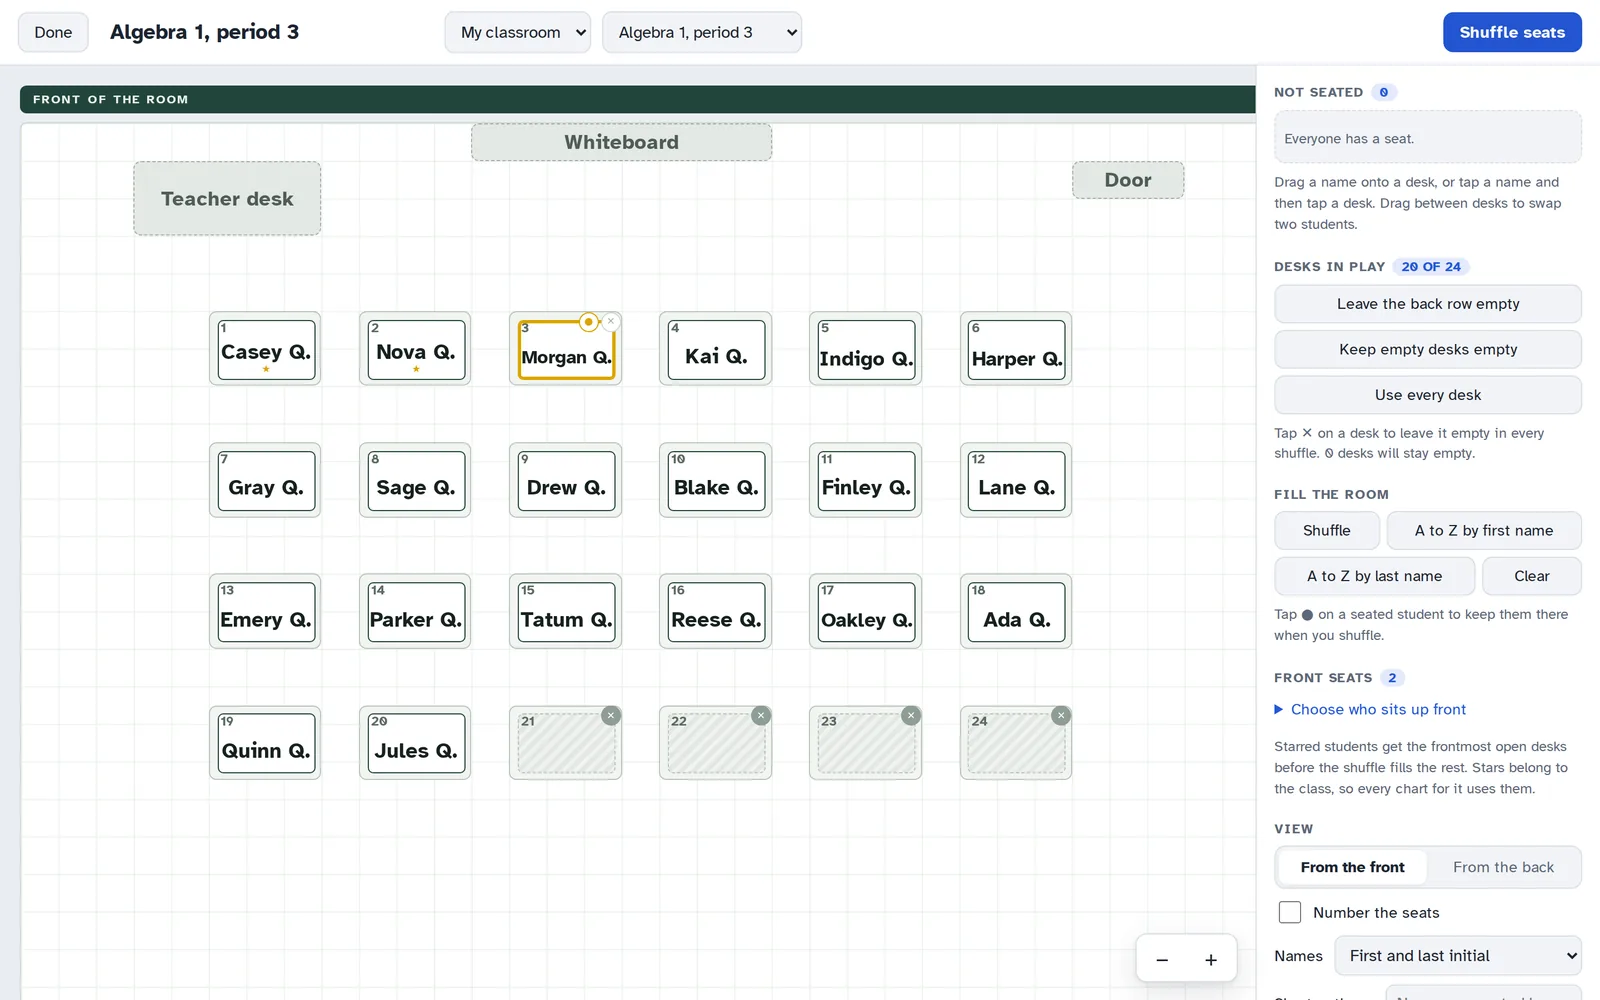This screenshot has width=1600, height=1000.
Task: Zoom in the chart with the plus button
Action: coord(1211,960)
